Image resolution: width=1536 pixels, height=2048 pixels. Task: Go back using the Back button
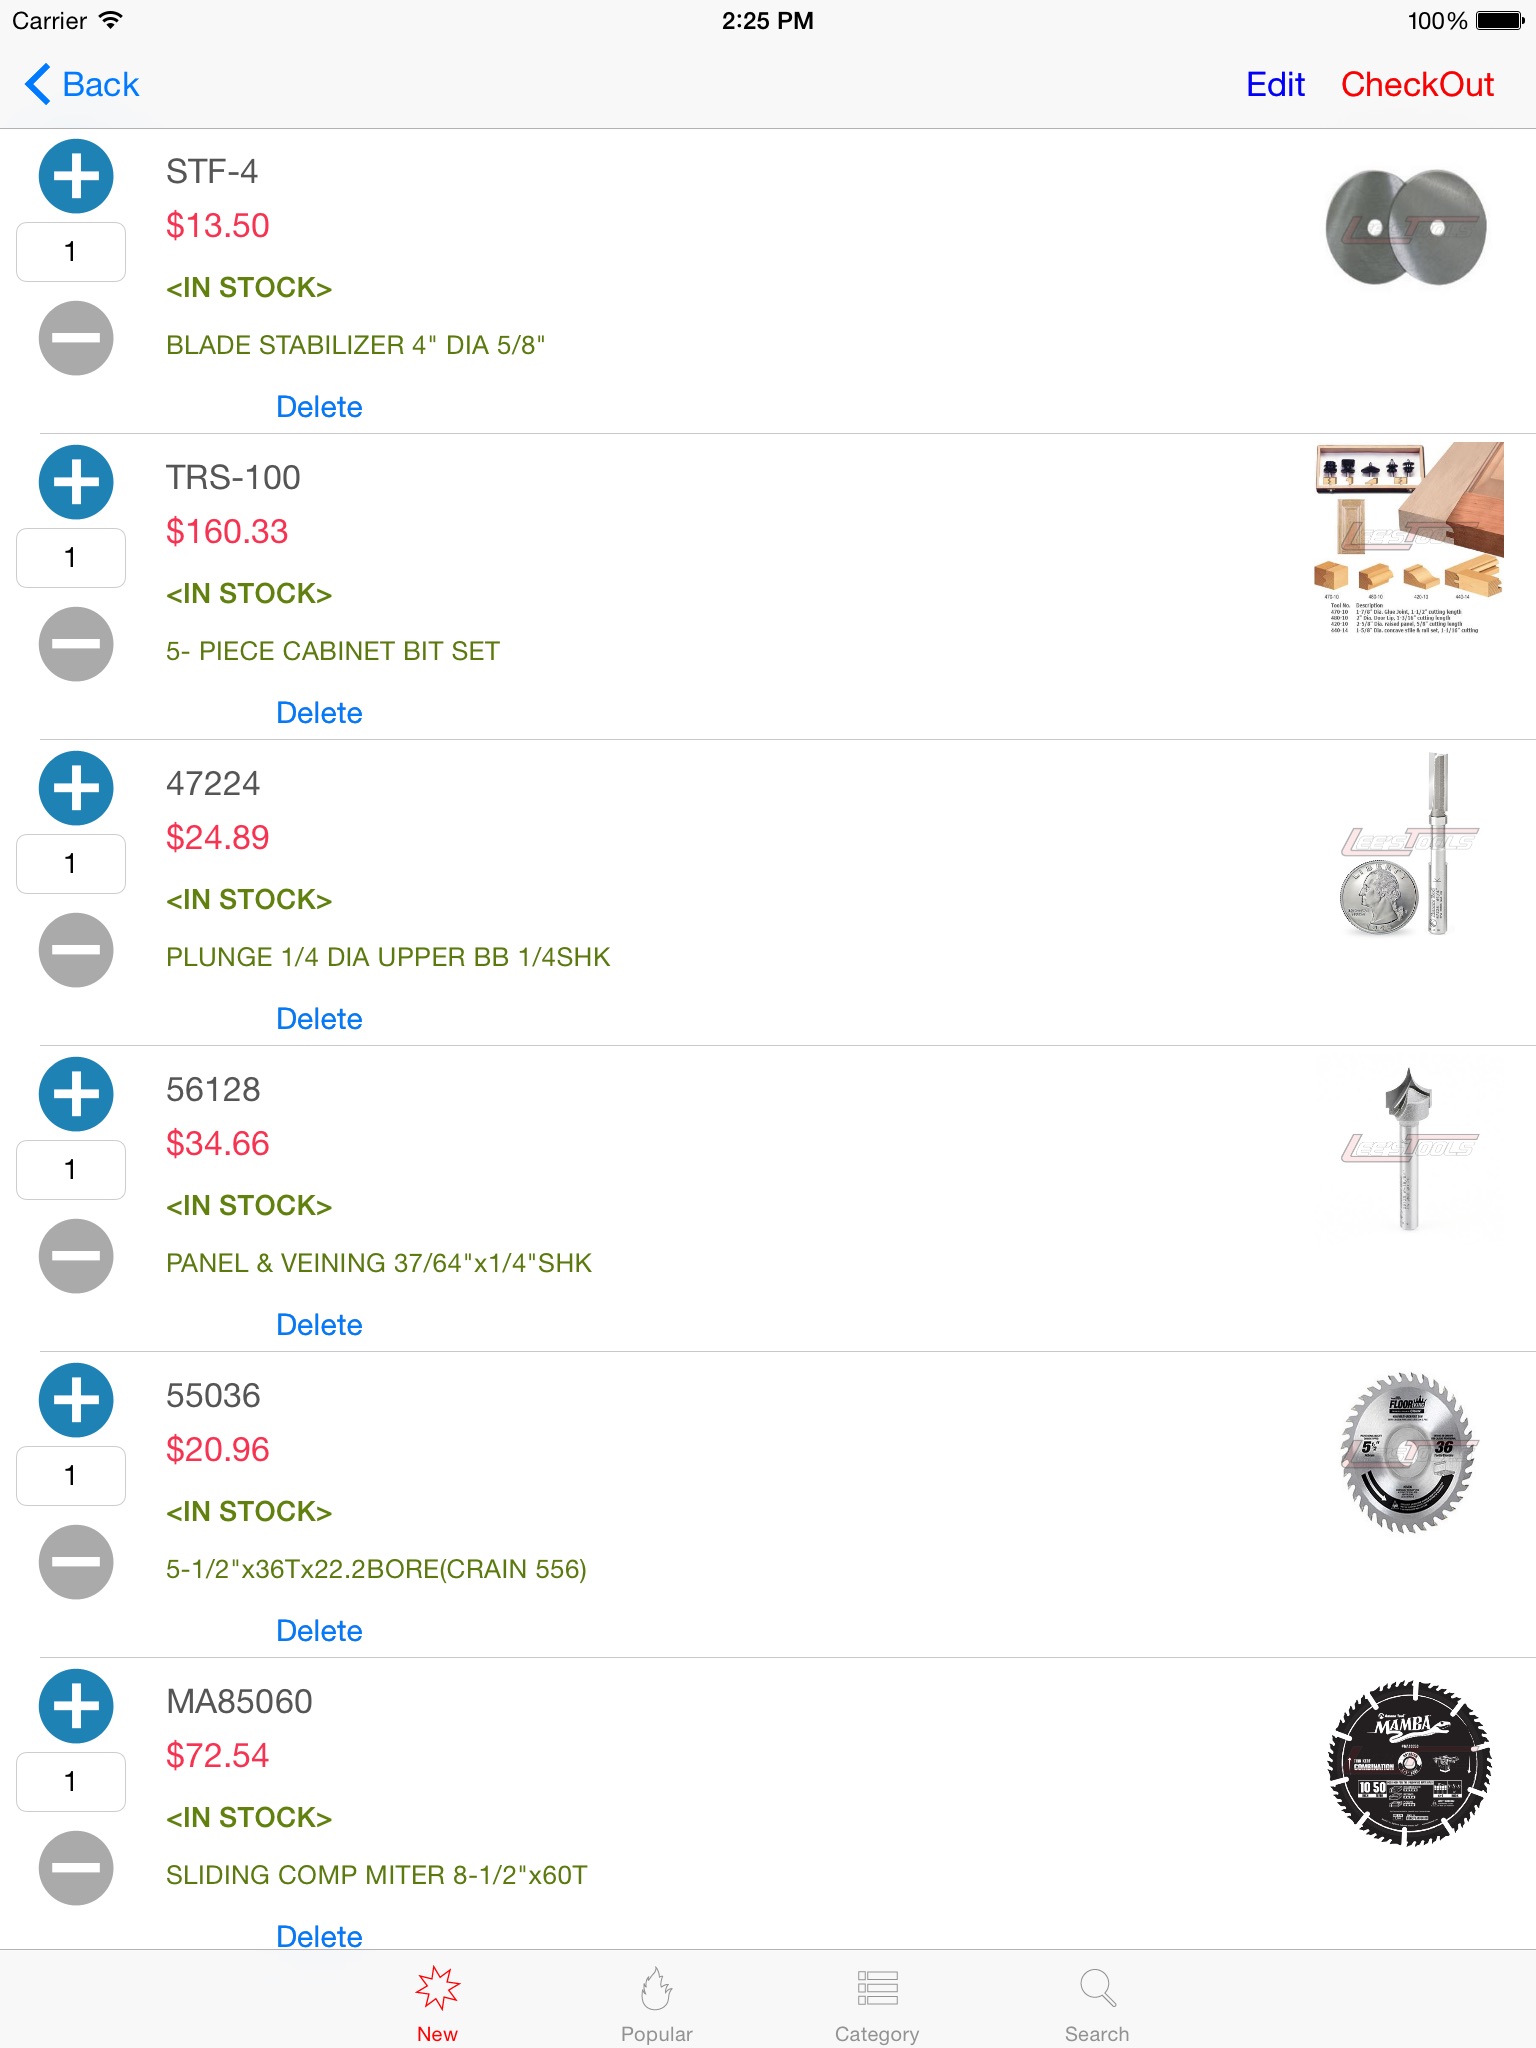click(82, 85)
